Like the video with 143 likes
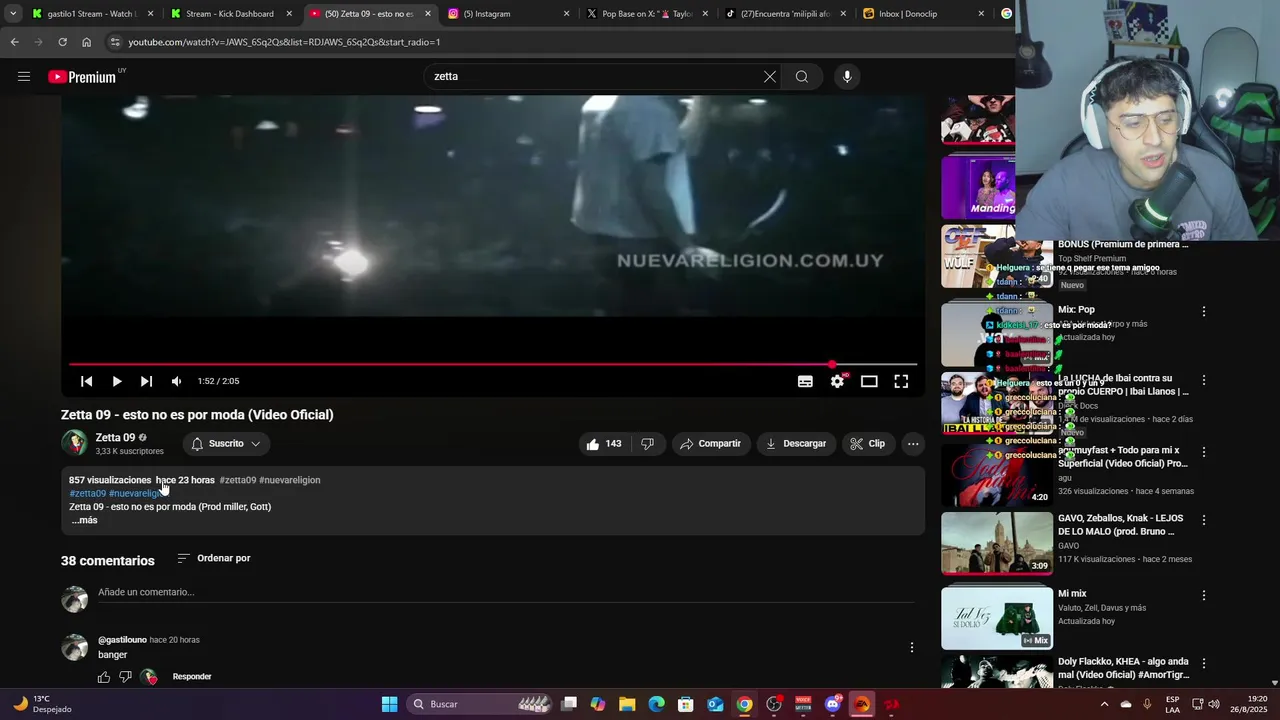This screenshot has width=1280, height=720. (x=604, y=444)
